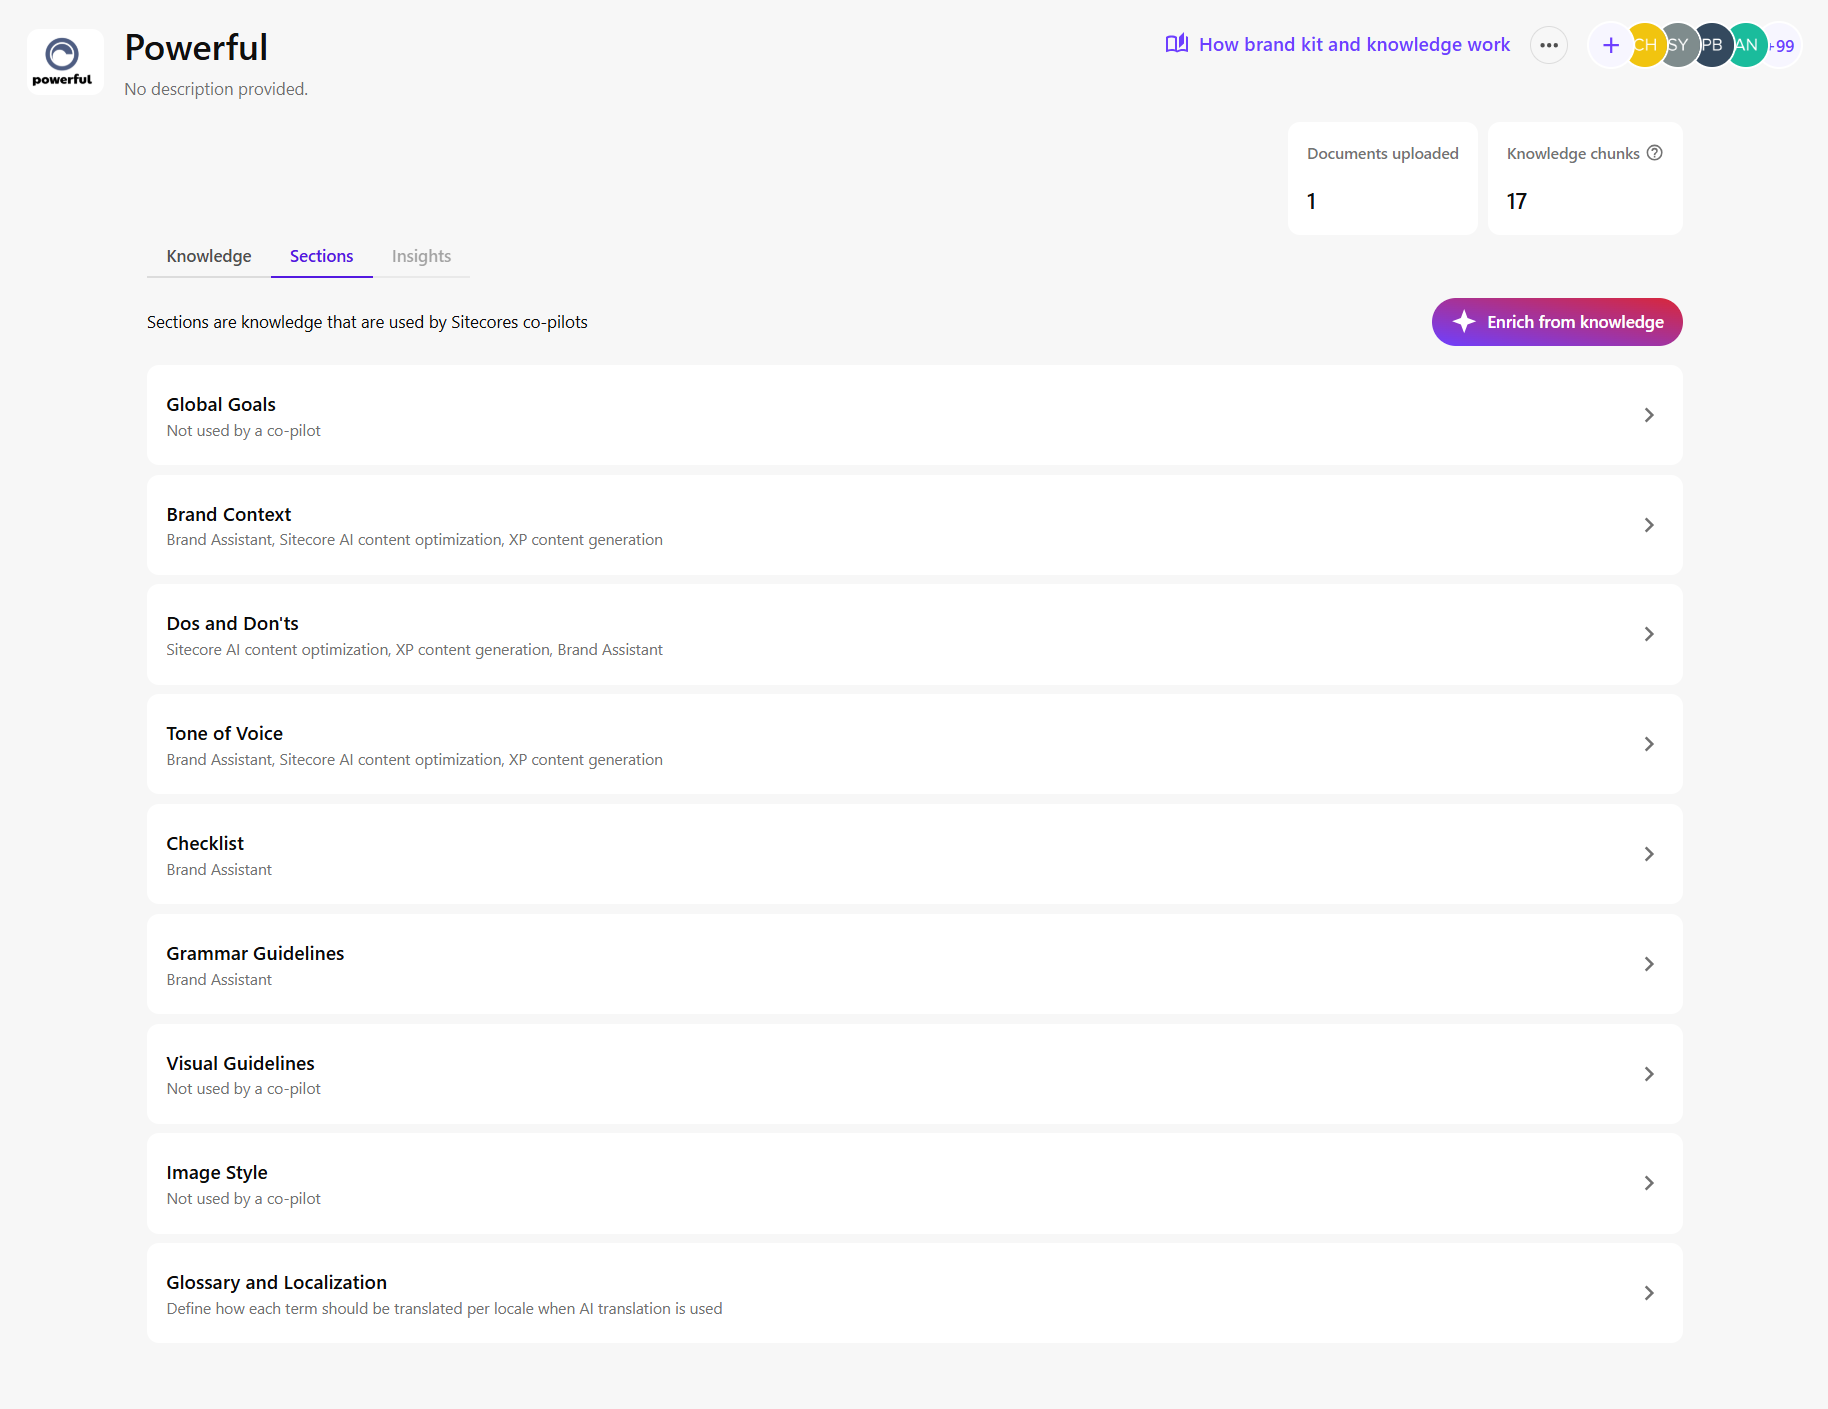The image size is (1828, 1409).
Task: Select the CH member avatar
Action: [x=1645, y=45]
